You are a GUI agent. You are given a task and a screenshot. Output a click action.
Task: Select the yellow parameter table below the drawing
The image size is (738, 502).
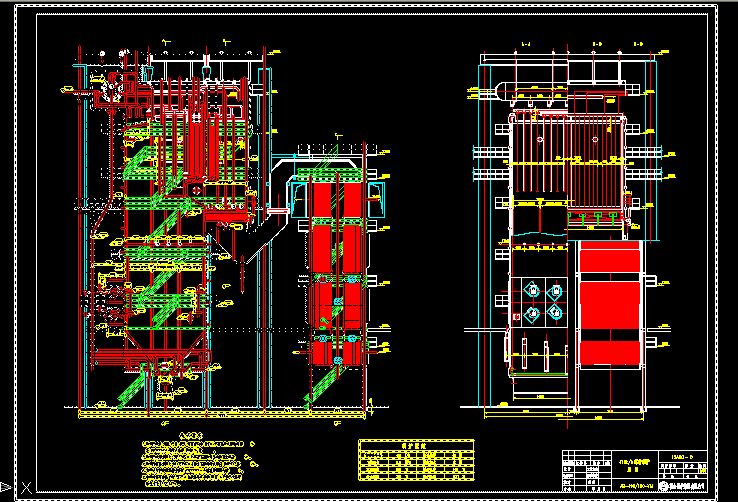pyautogui.click(x=418, y=462)
